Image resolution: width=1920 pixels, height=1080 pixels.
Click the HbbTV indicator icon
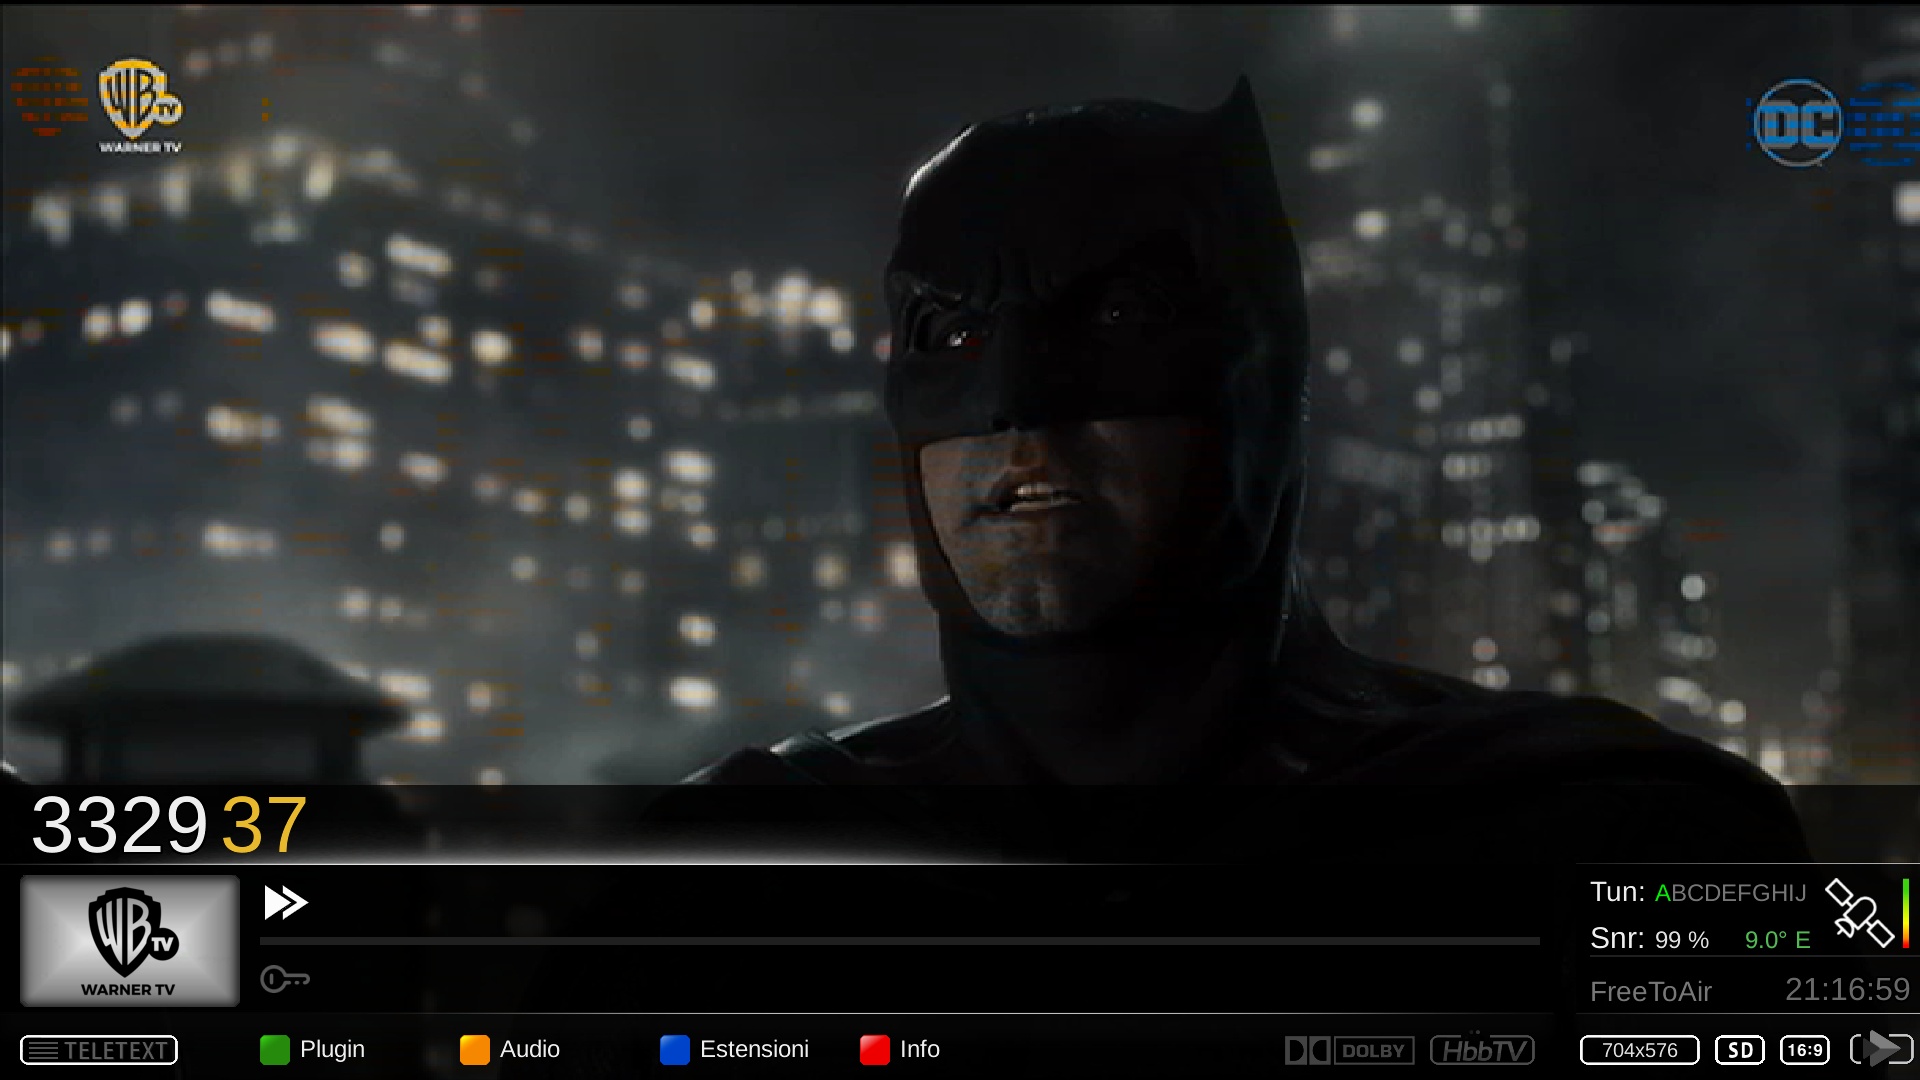coord(1482,1050)
